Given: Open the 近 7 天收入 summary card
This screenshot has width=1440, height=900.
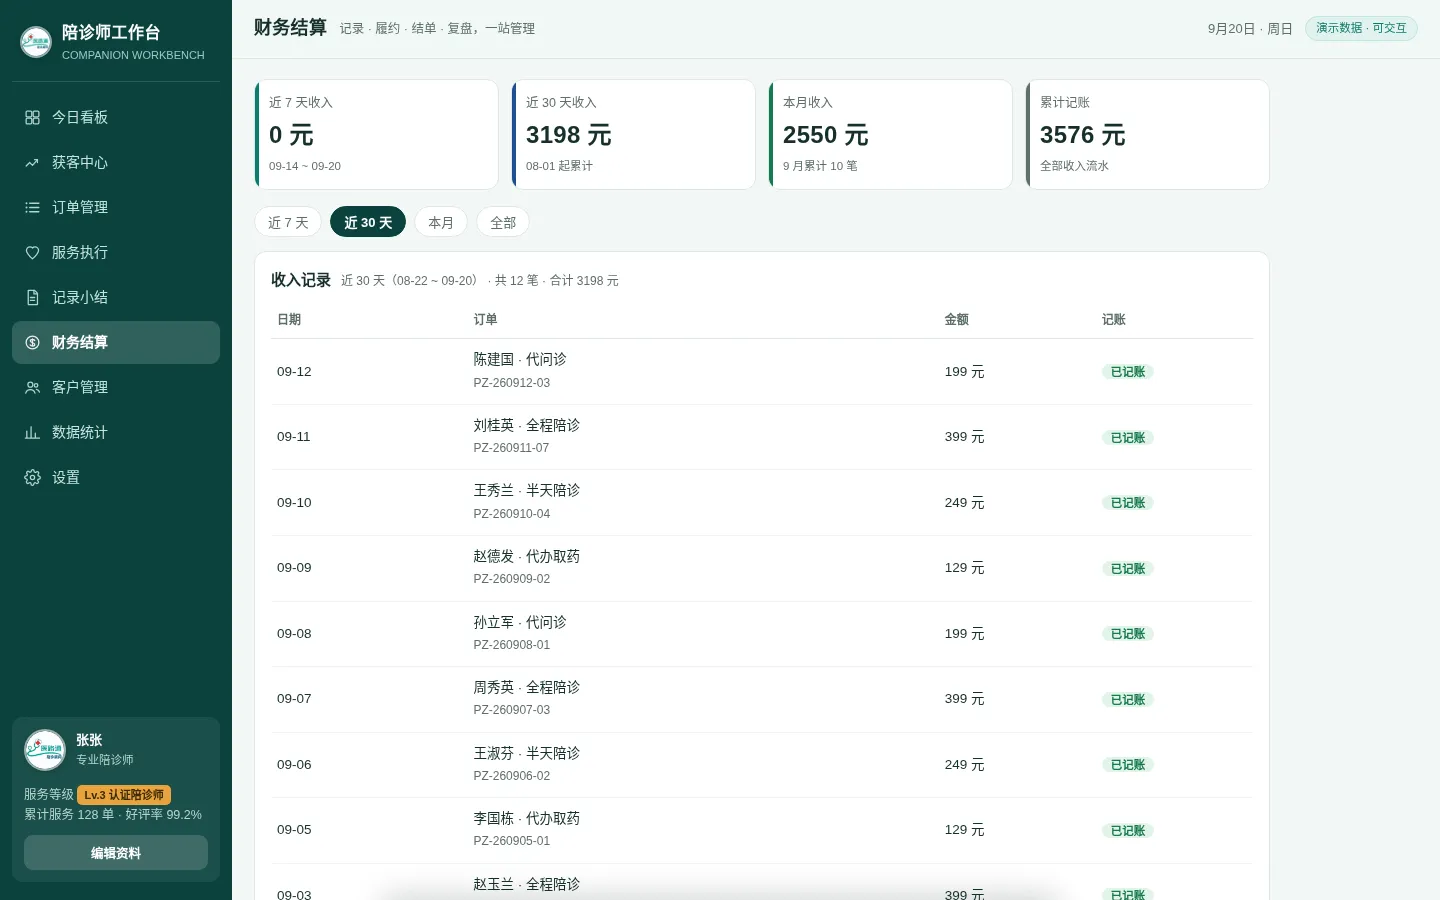Looking at the screenshot, I should [377, 134].
